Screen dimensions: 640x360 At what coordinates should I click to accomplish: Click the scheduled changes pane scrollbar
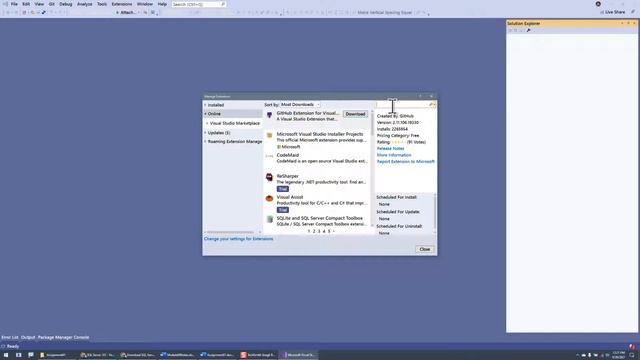(x=435, y=213)
